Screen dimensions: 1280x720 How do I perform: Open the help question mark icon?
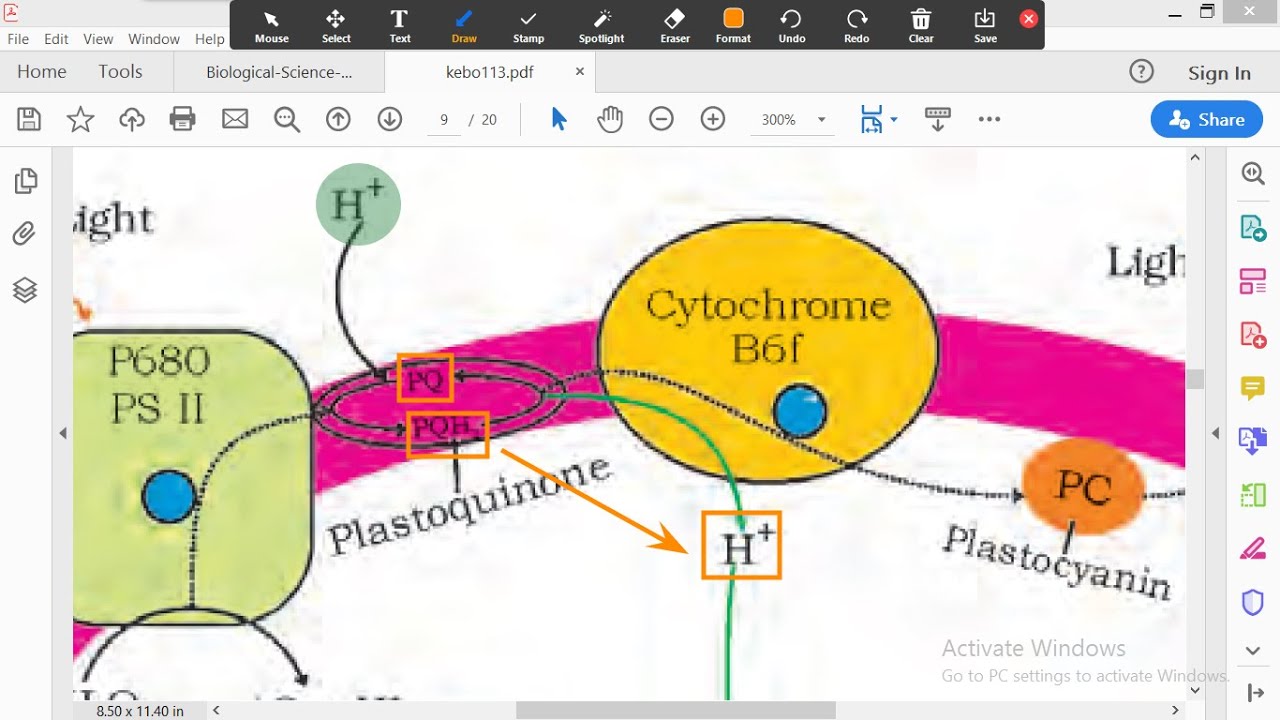pyautogui.click(x=1141, y=72)
